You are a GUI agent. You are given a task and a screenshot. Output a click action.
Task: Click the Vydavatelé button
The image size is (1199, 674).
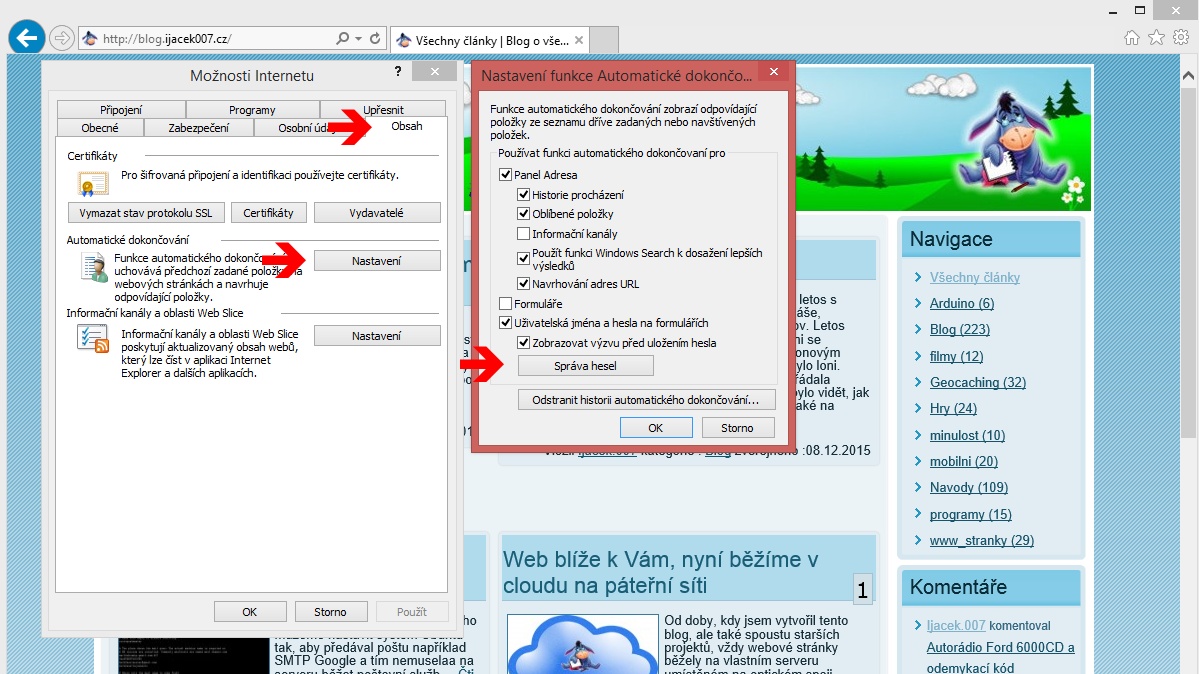click(377, 213)
